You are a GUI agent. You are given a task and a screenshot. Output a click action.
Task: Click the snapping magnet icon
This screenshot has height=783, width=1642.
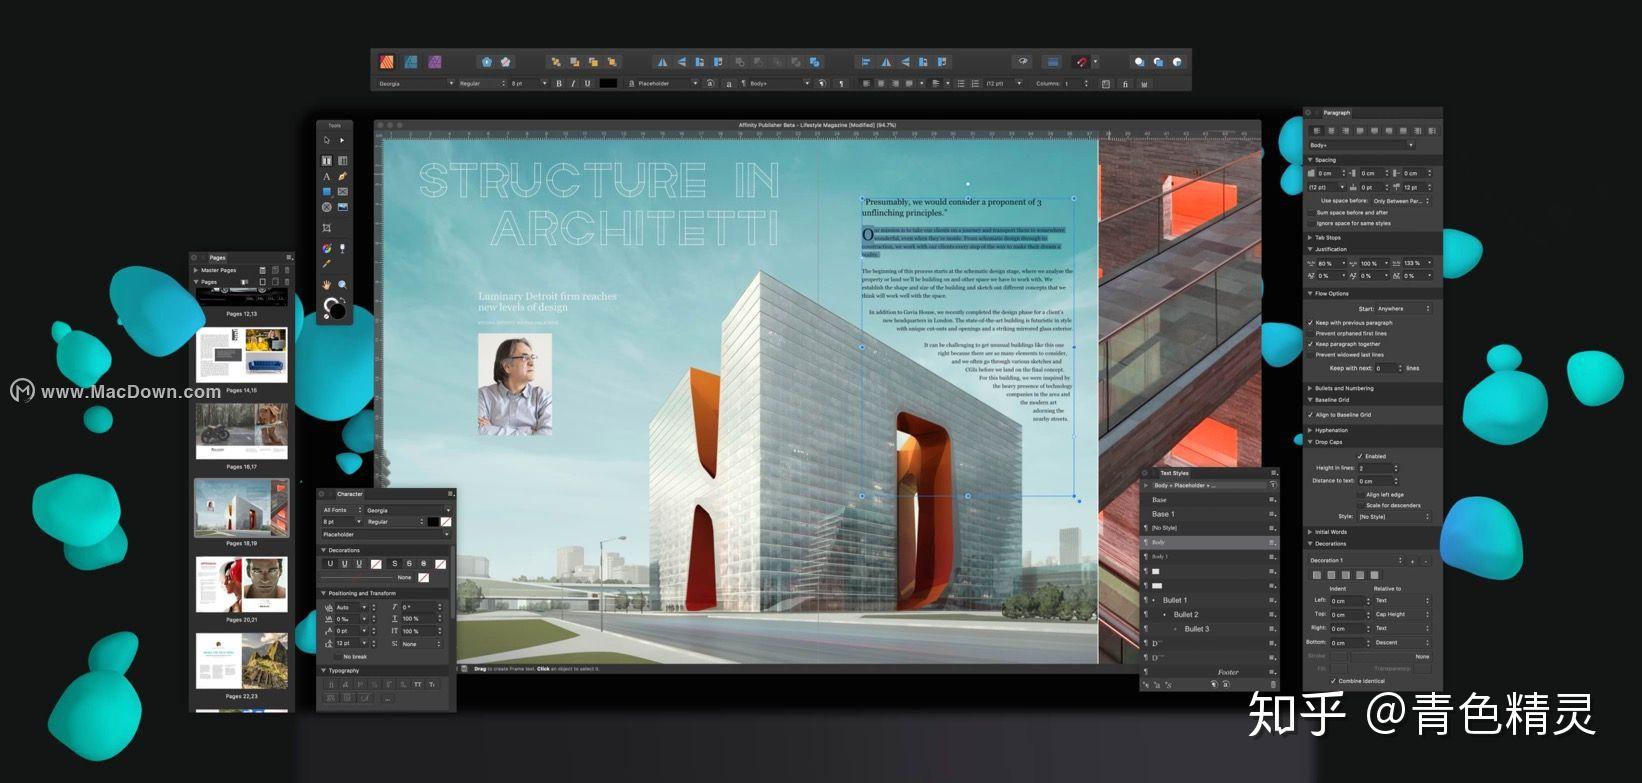(1081, 62)
